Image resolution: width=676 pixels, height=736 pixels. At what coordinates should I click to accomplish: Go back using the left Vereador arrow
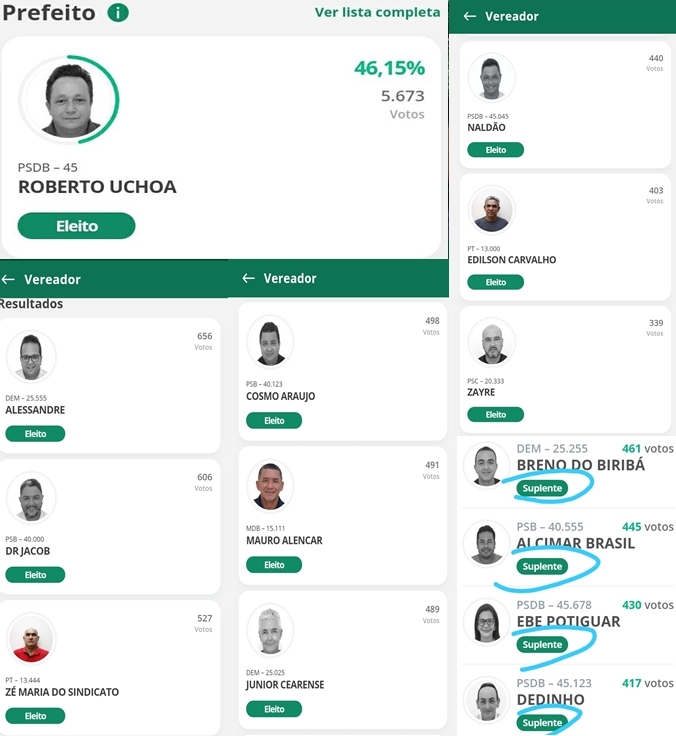coord(9,280)
